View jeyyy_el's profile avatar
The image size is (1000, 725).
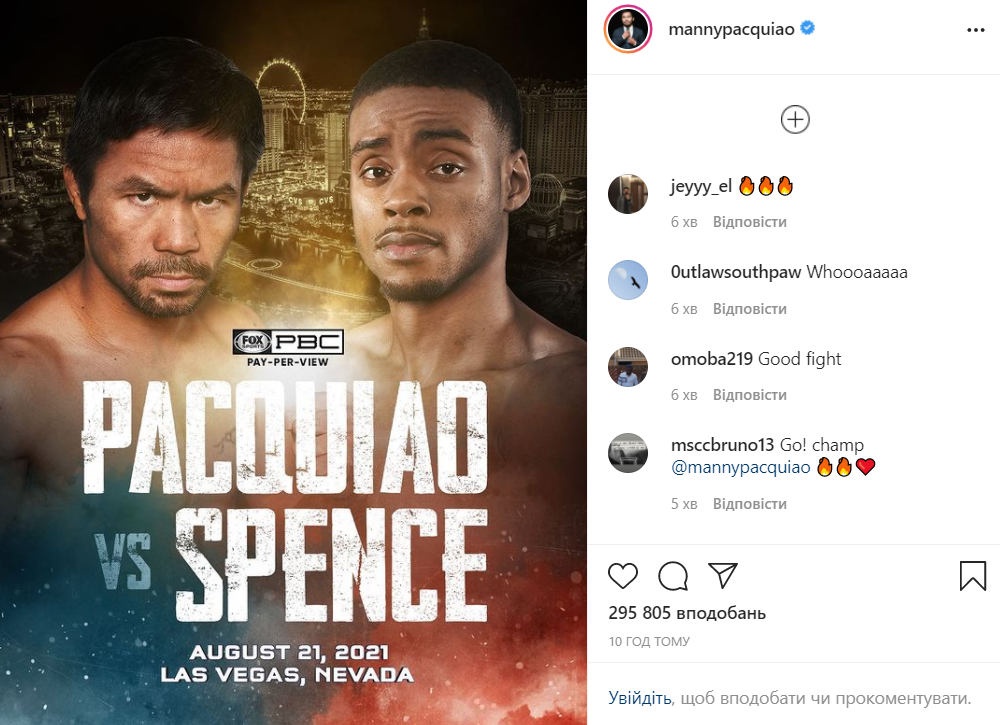click(x=628, y=194)
